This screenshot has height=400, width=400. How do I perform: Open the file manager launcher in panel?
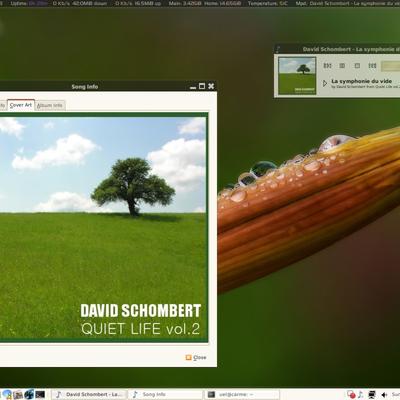18,394
